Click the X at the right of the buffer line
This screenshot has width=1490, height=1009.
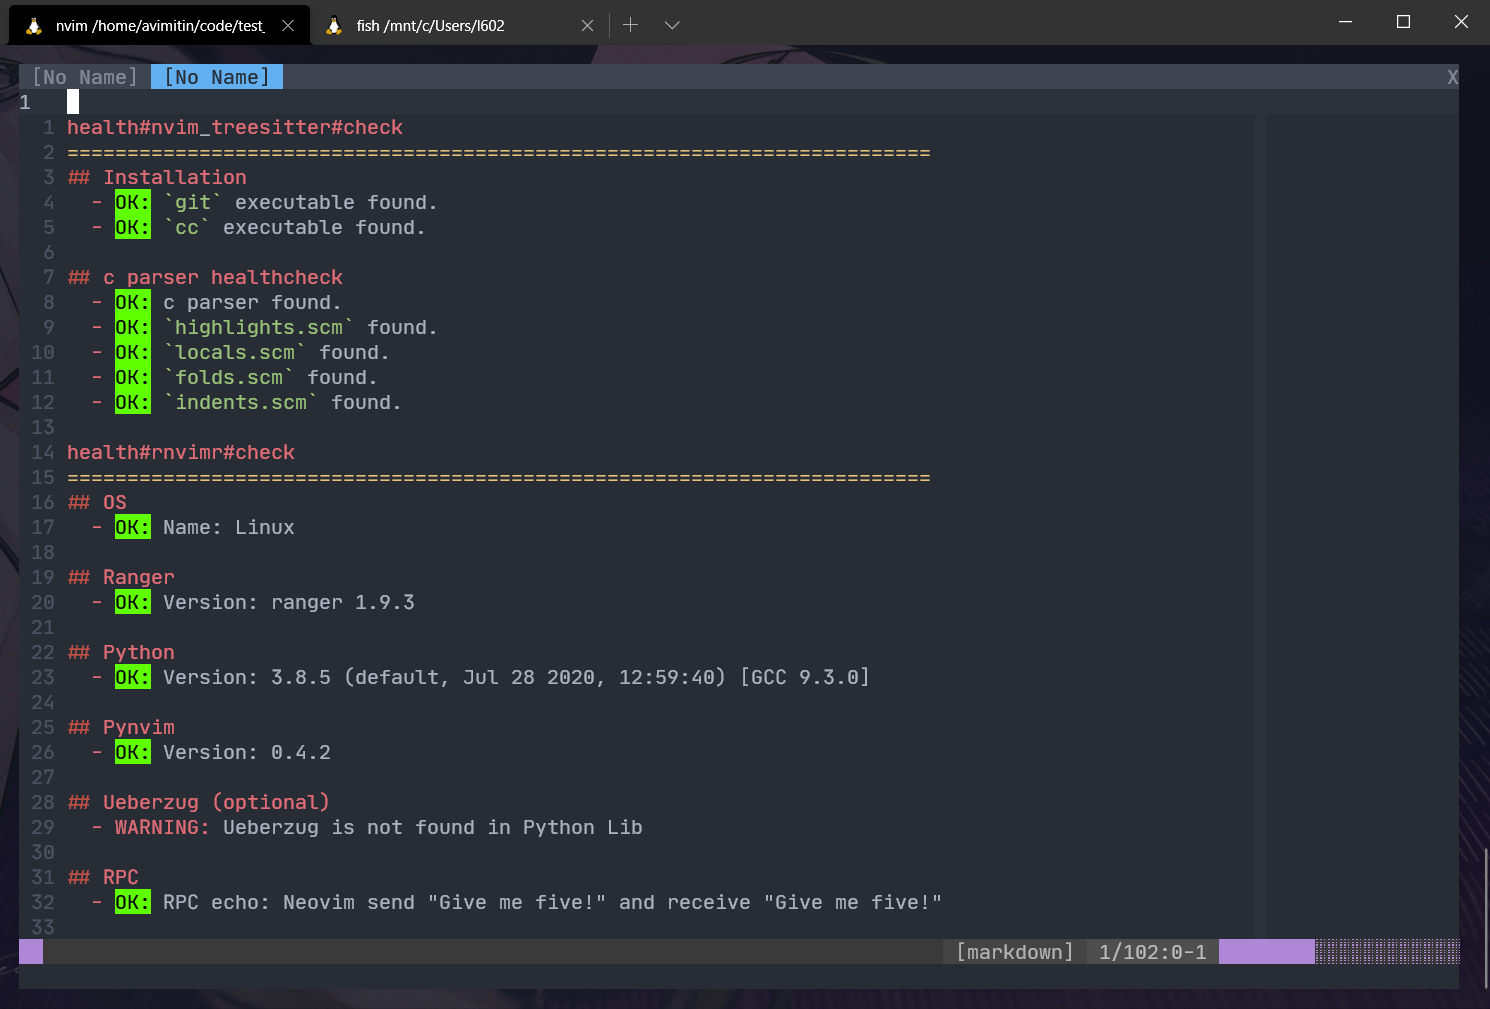pos(1452,76)
